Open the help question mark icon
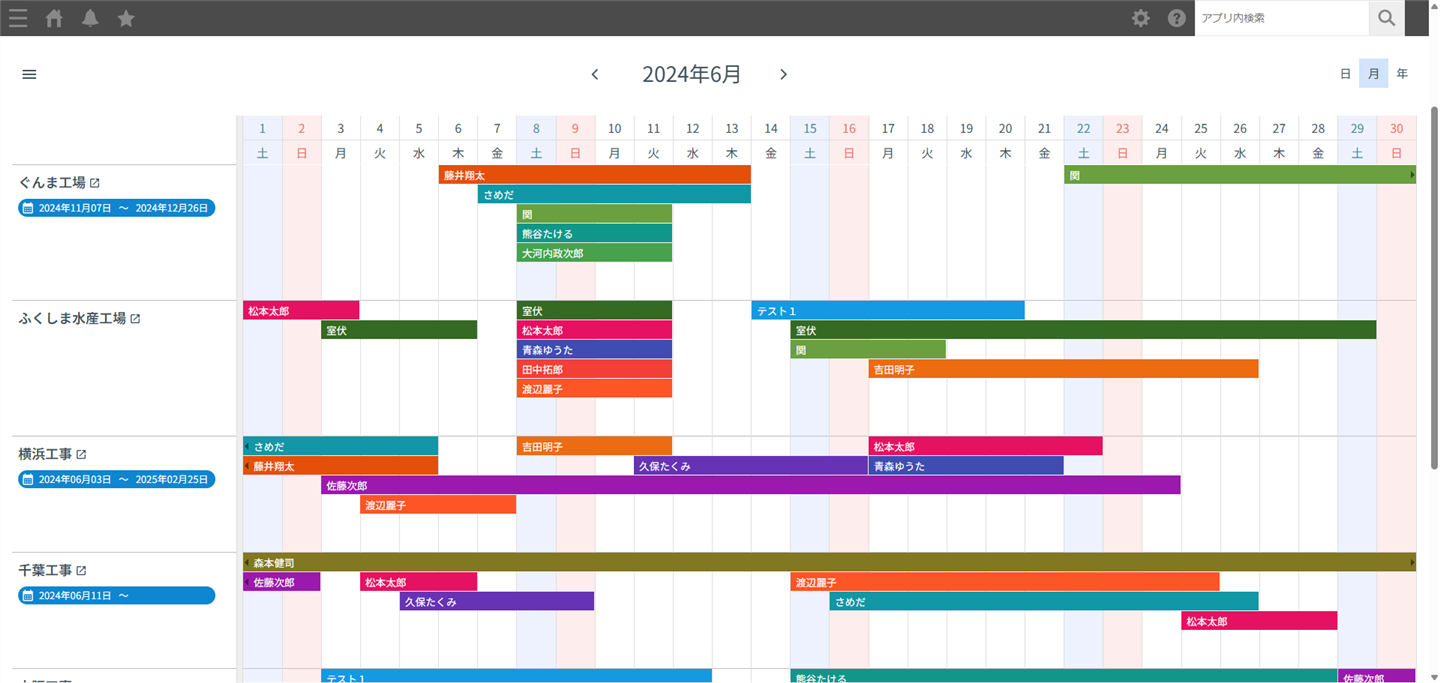This screenshot has height=683, width=1440. pyautogui.click(x=1177, y=18)
